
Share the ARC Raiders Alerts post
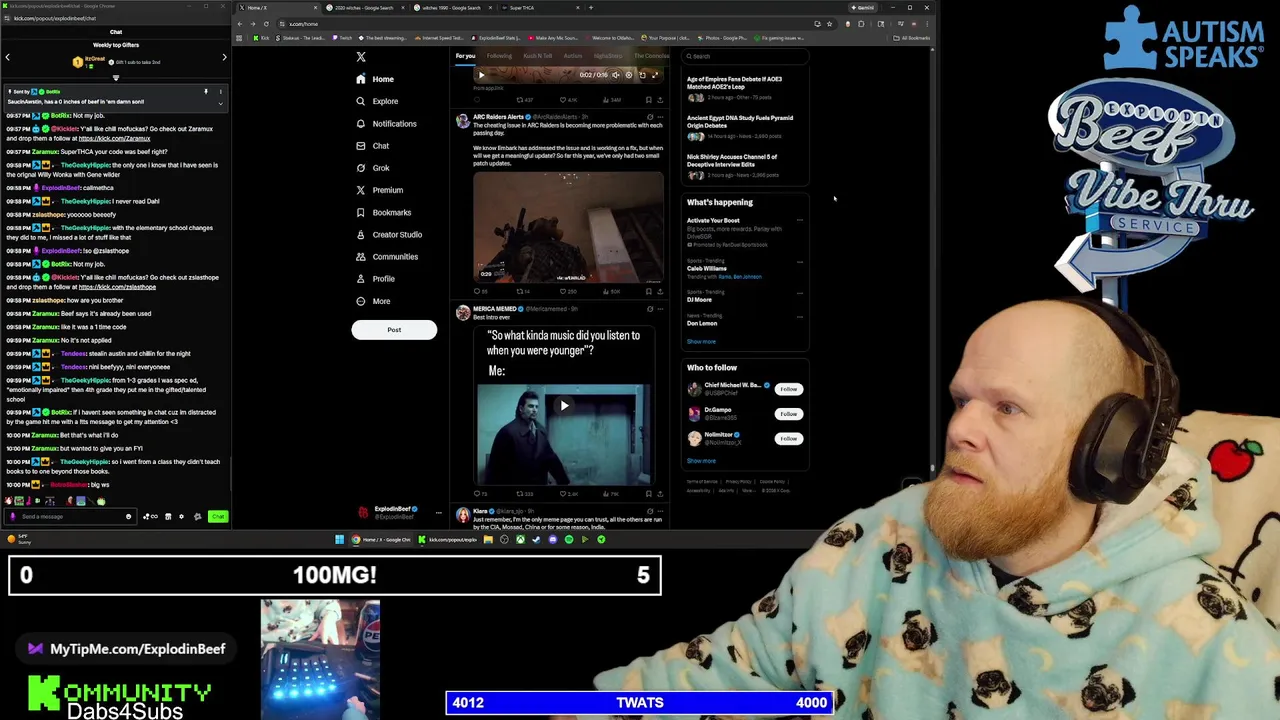click(659, 291)
